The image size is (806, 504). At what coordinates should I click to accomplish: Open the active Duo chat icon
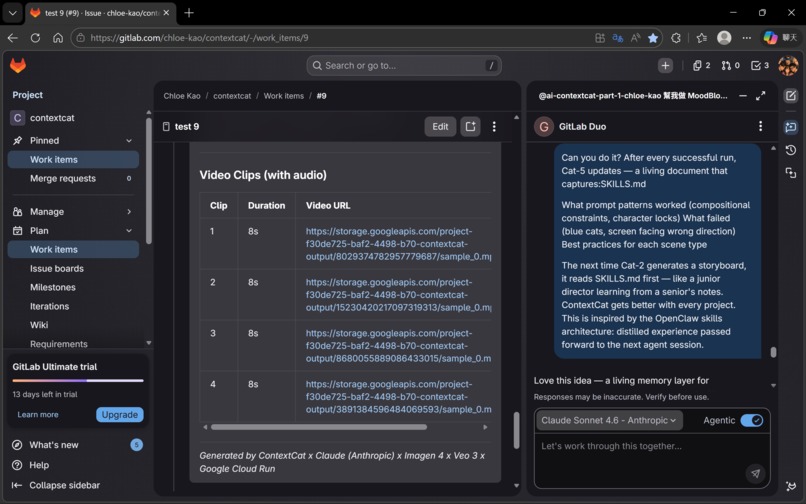point(791,127)
